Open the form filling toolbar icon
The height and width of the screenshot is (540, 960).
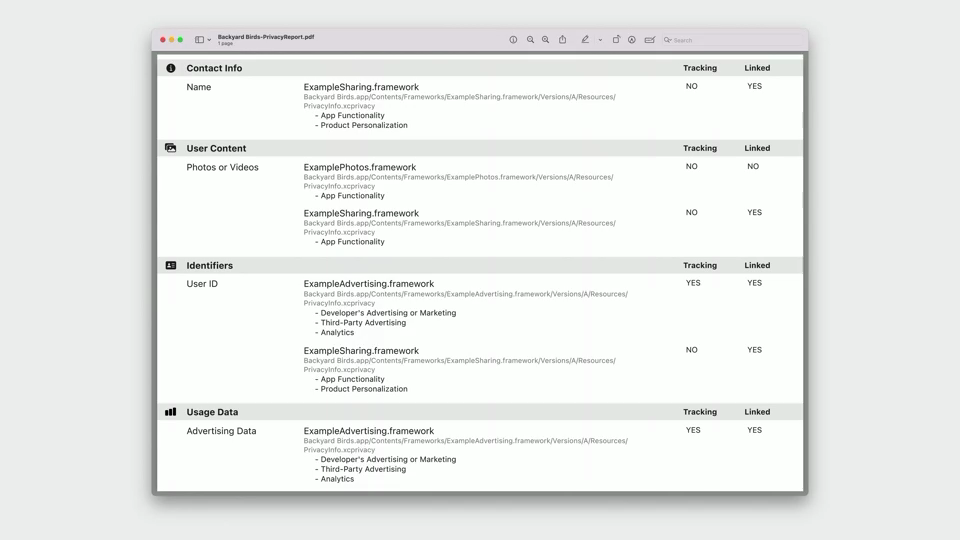pyautogui.click(x=649, y=40)
